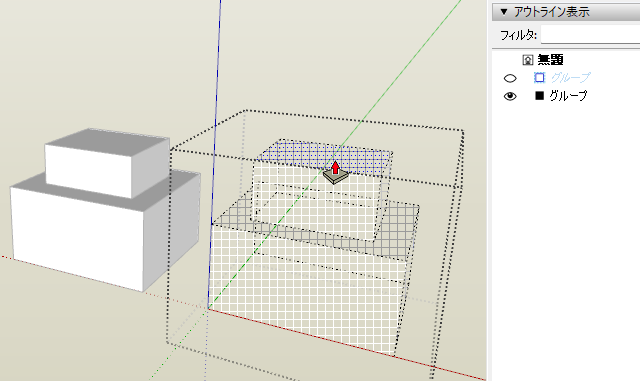Pick the blue dotted top face
Screen dimensions: 640x381
point(324,154)
